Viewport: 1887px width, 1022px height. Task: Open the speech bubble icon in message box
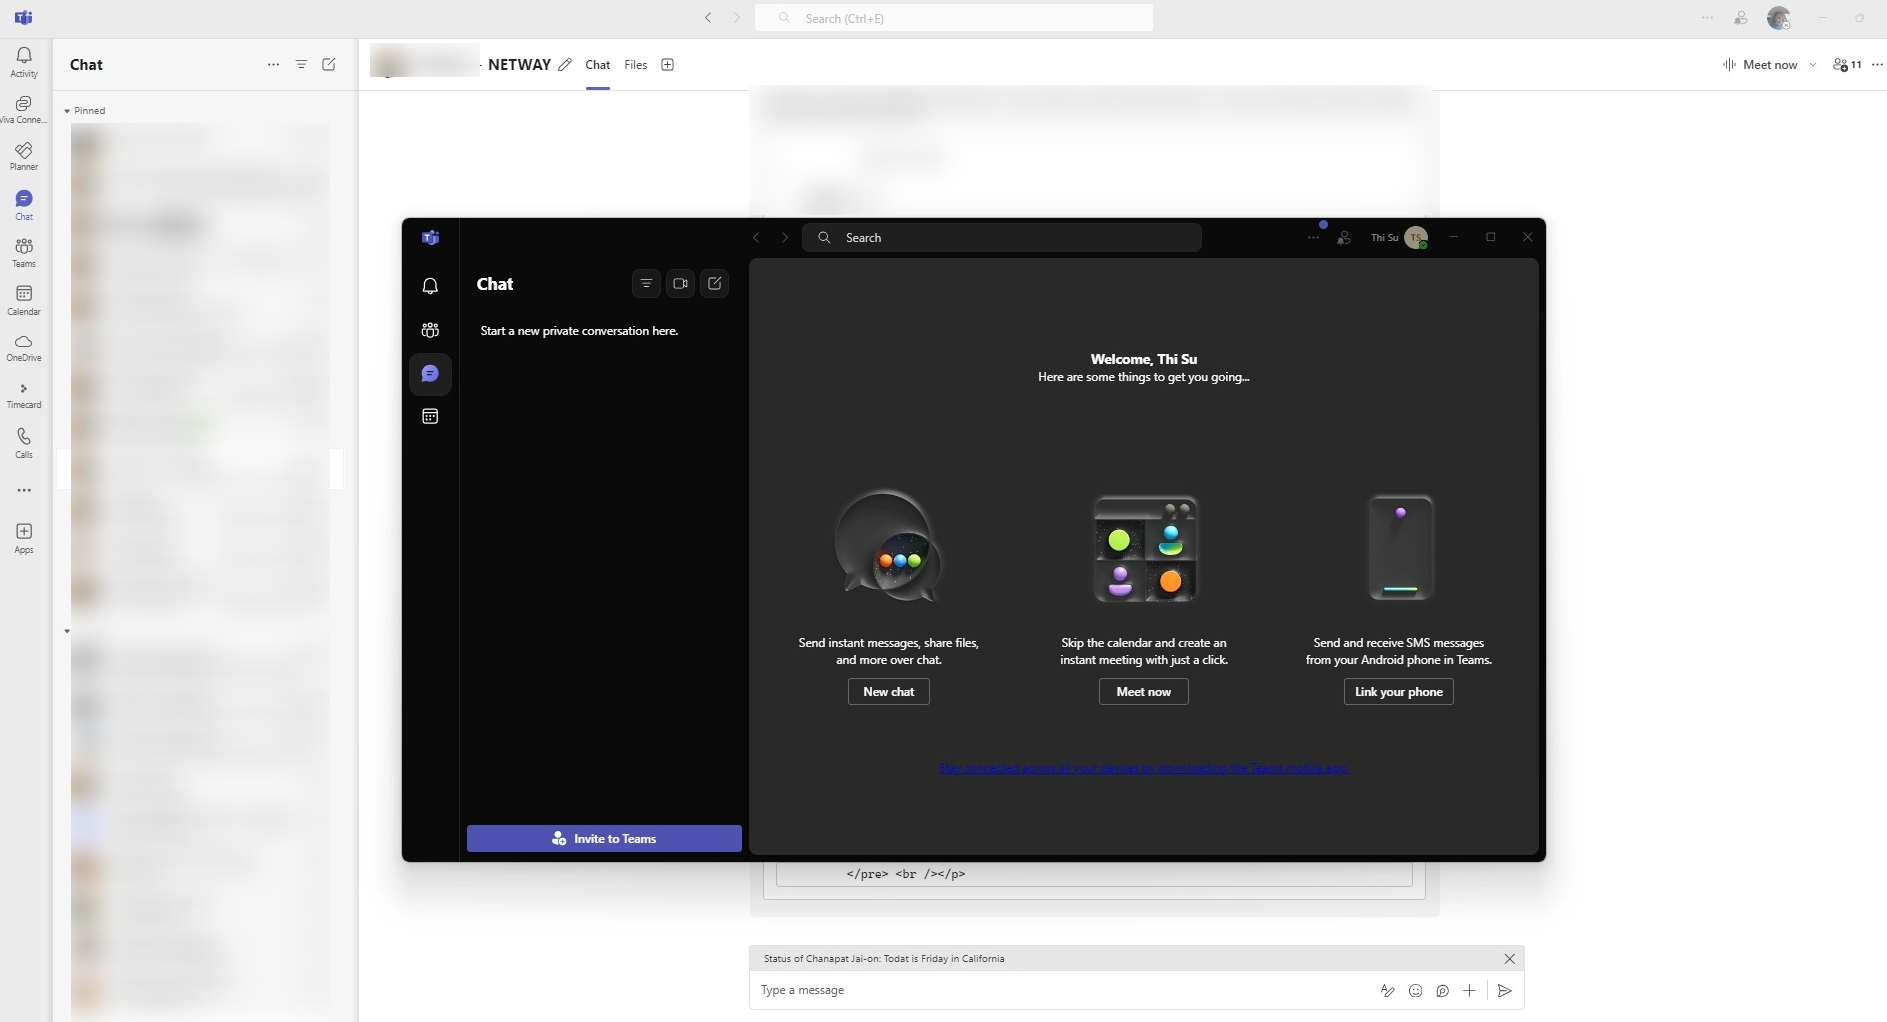pyautogui.click(x=1442, y=991)
